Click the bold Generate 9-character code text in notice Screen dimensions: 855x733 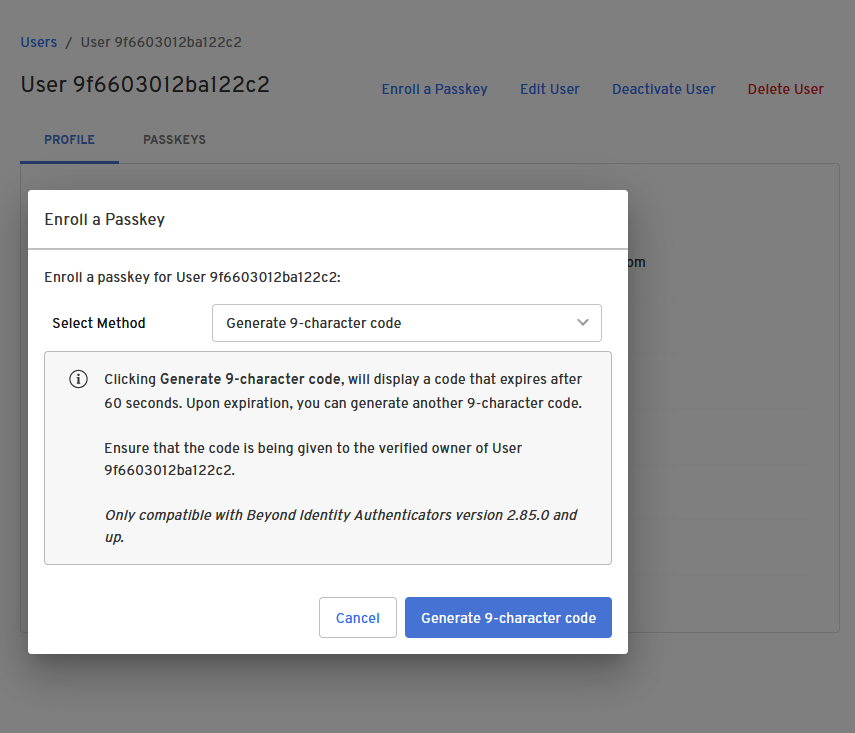[x=251, y=379]
